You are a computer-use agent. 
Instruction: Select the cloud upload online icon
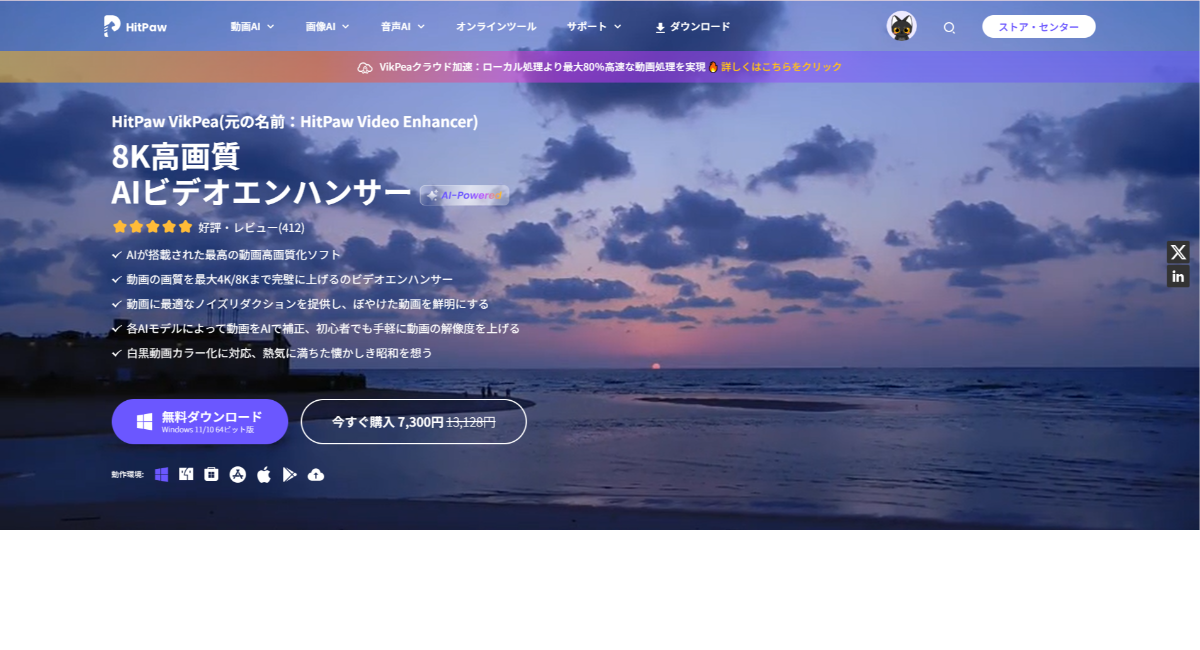click(x=316, y=474)
